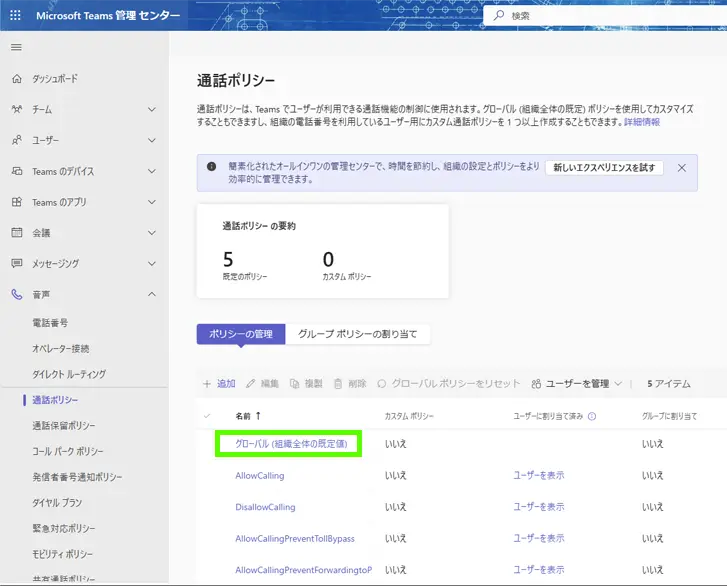Click the 追加 button label

(x=226, y=383)
